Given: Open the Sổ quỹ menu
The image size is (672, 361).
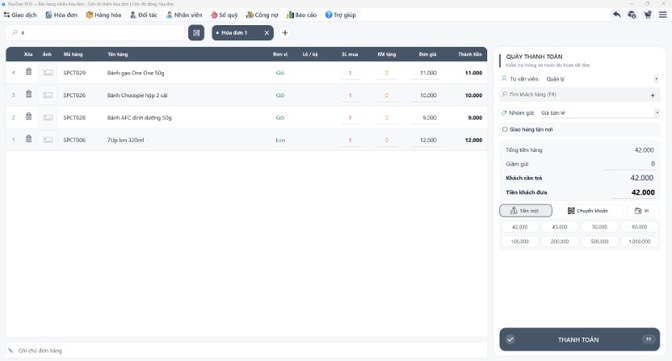Looking at the screenshot, I should click(224, 15).
